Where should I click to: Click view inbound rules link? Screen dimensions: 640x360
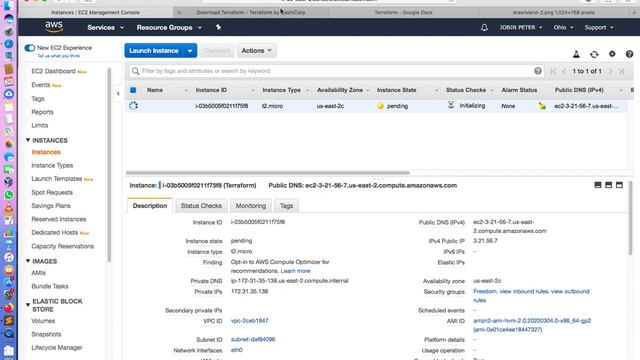524,291
